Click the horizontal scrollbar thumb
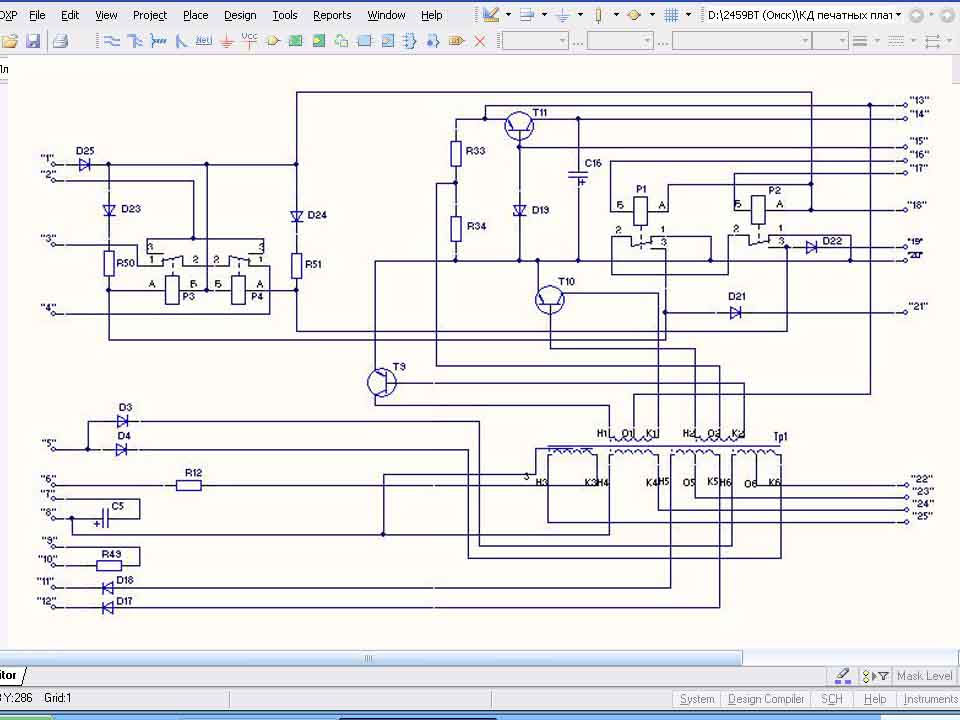The height and width of the screenshot is (720, 960). [370, 658]
